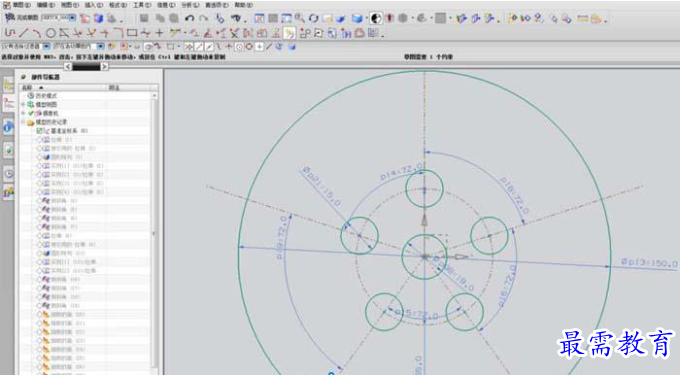Toggle checkbox of the circular pattern feature

pyautogui.click(x=40, y=157)
